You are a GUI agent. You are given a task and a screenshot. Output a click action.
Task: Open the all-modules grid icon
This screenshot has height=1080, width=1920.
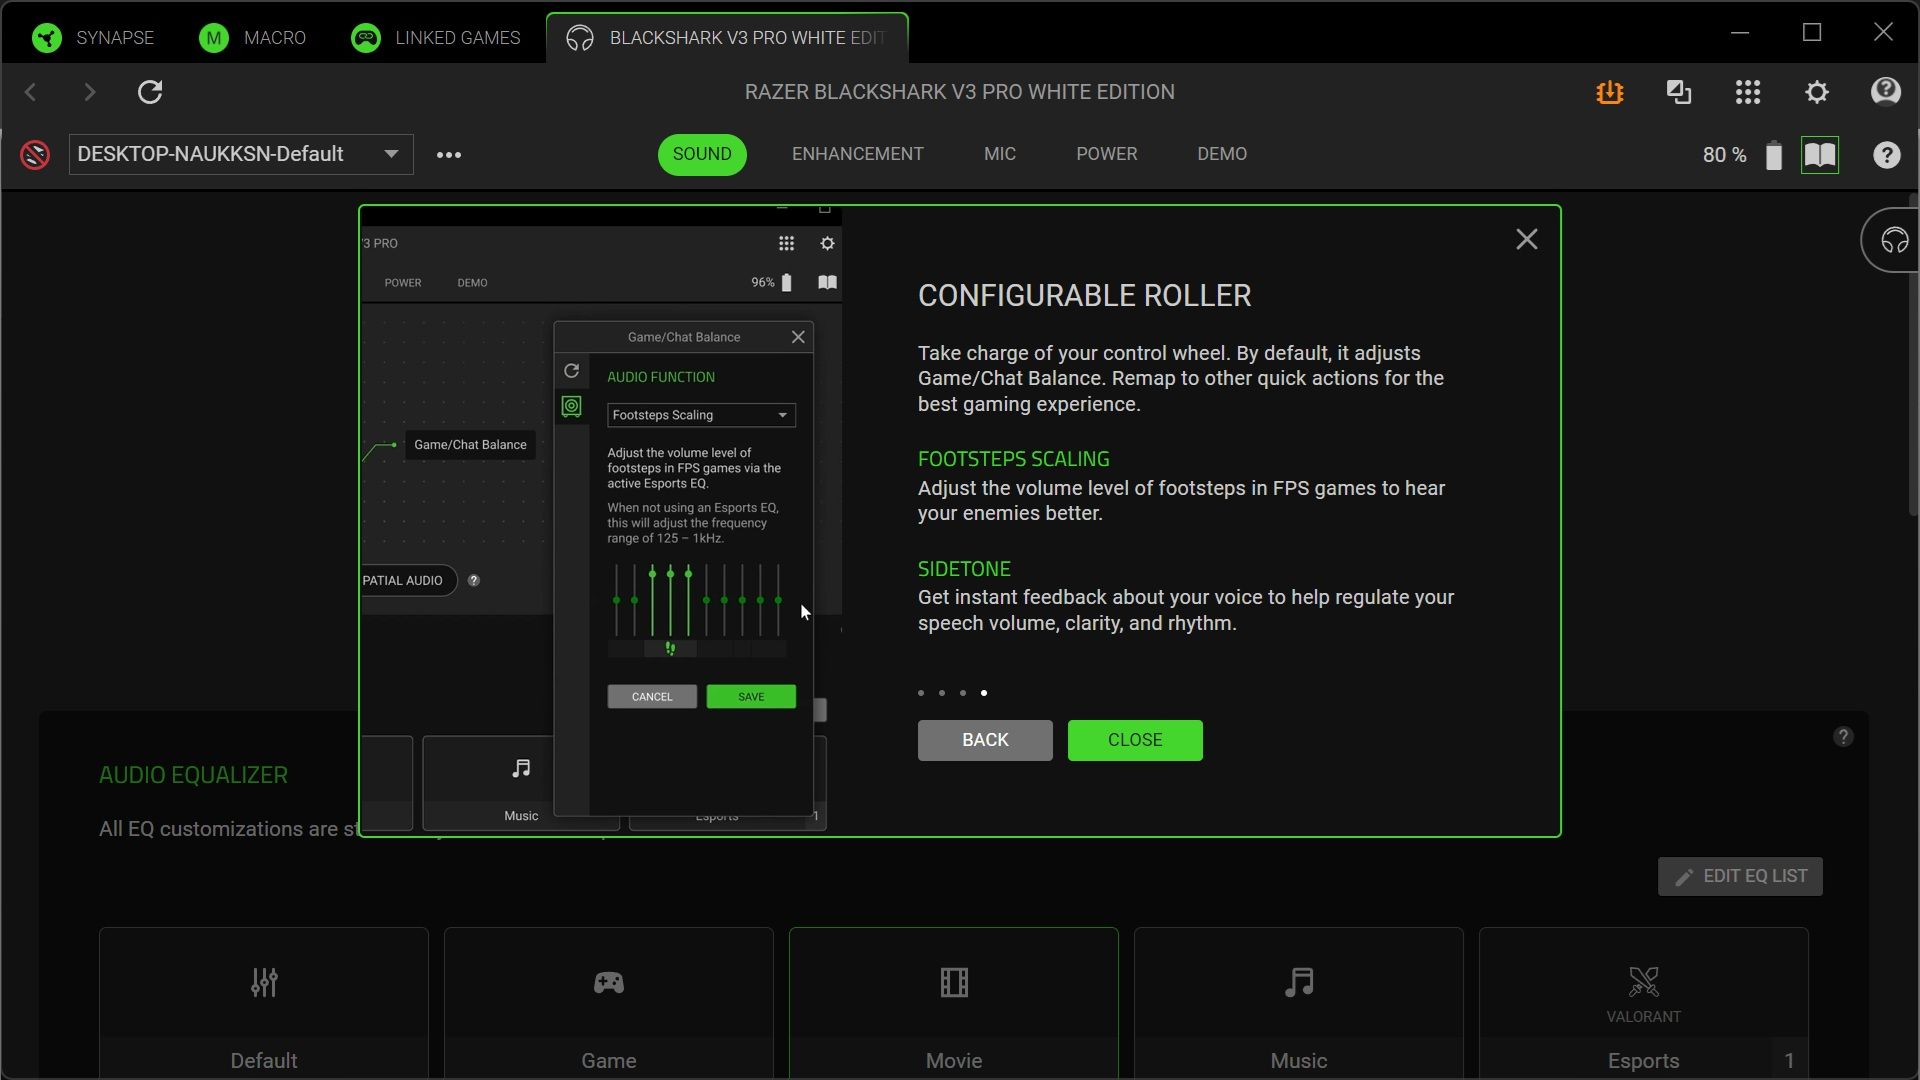(1748, 92)
